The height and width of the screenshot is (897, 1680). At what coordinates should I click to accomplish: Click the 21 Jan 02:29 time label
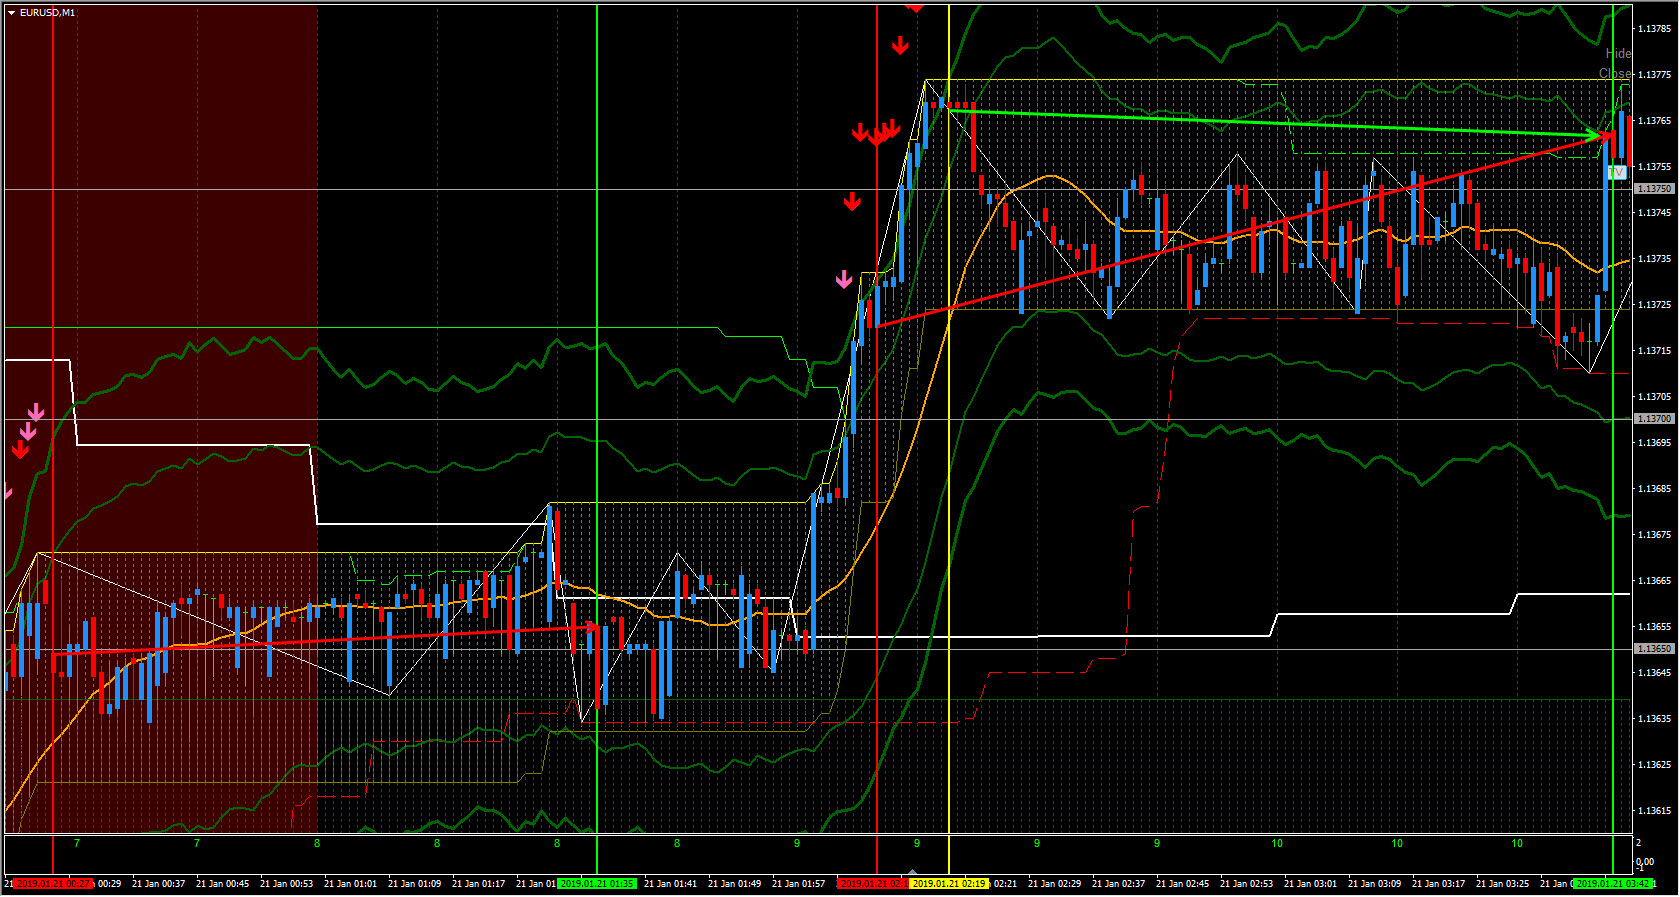click(x=1054, y=884)
